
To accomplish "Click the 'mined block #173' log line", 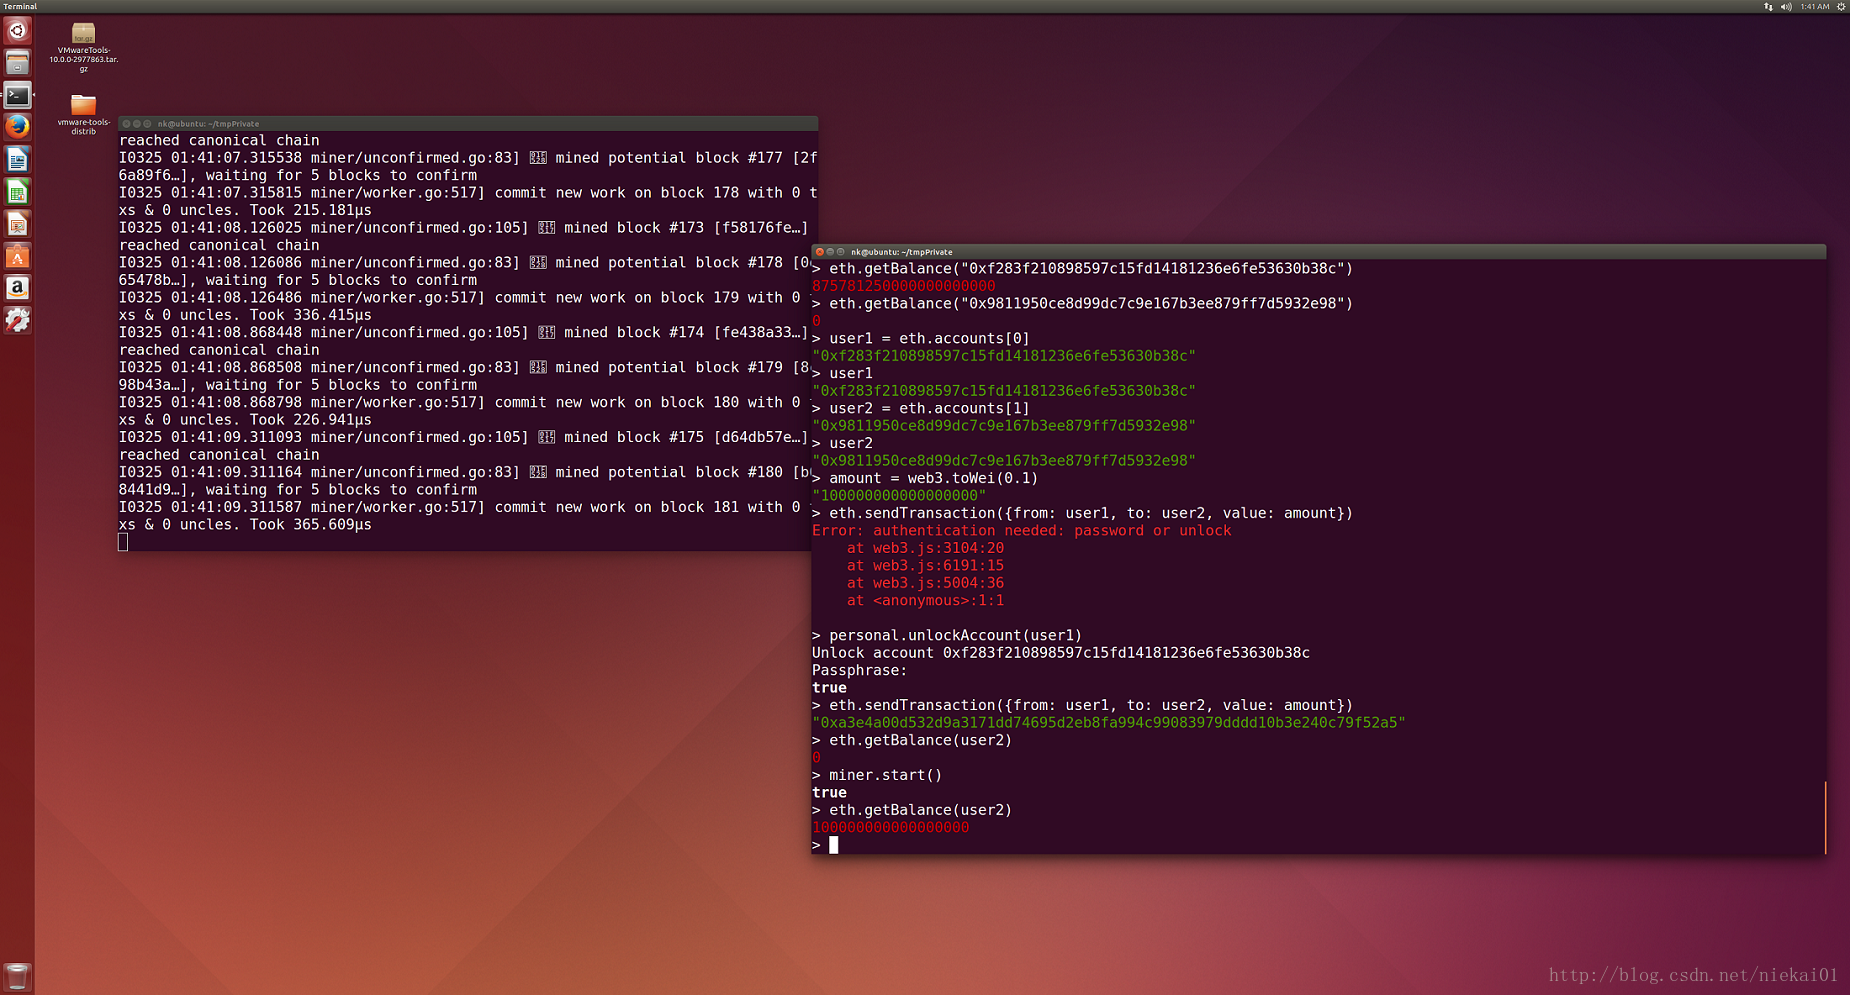I will tap(463, 228).
